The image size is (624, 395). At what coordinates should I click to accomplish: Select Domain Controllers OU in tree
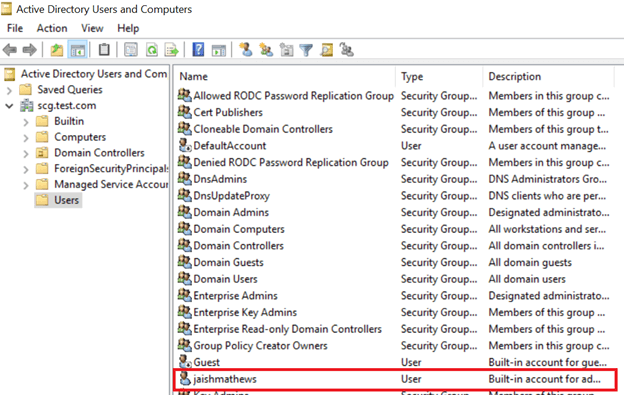coord(99,153)
